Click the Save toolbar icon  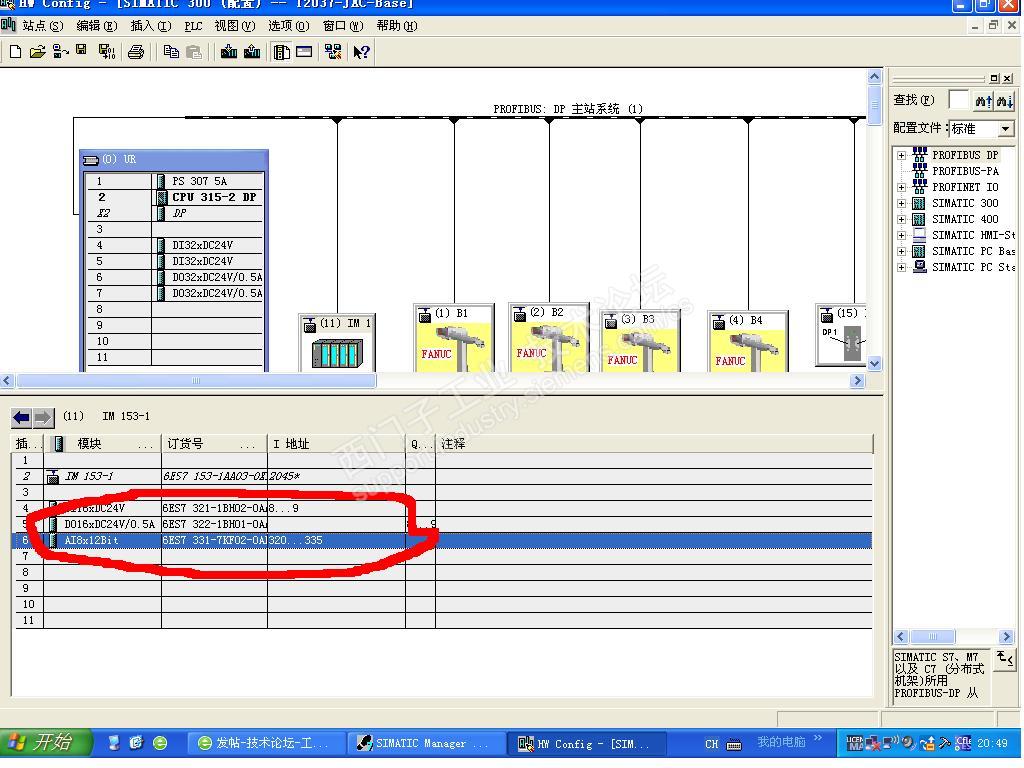coord(82,50)
